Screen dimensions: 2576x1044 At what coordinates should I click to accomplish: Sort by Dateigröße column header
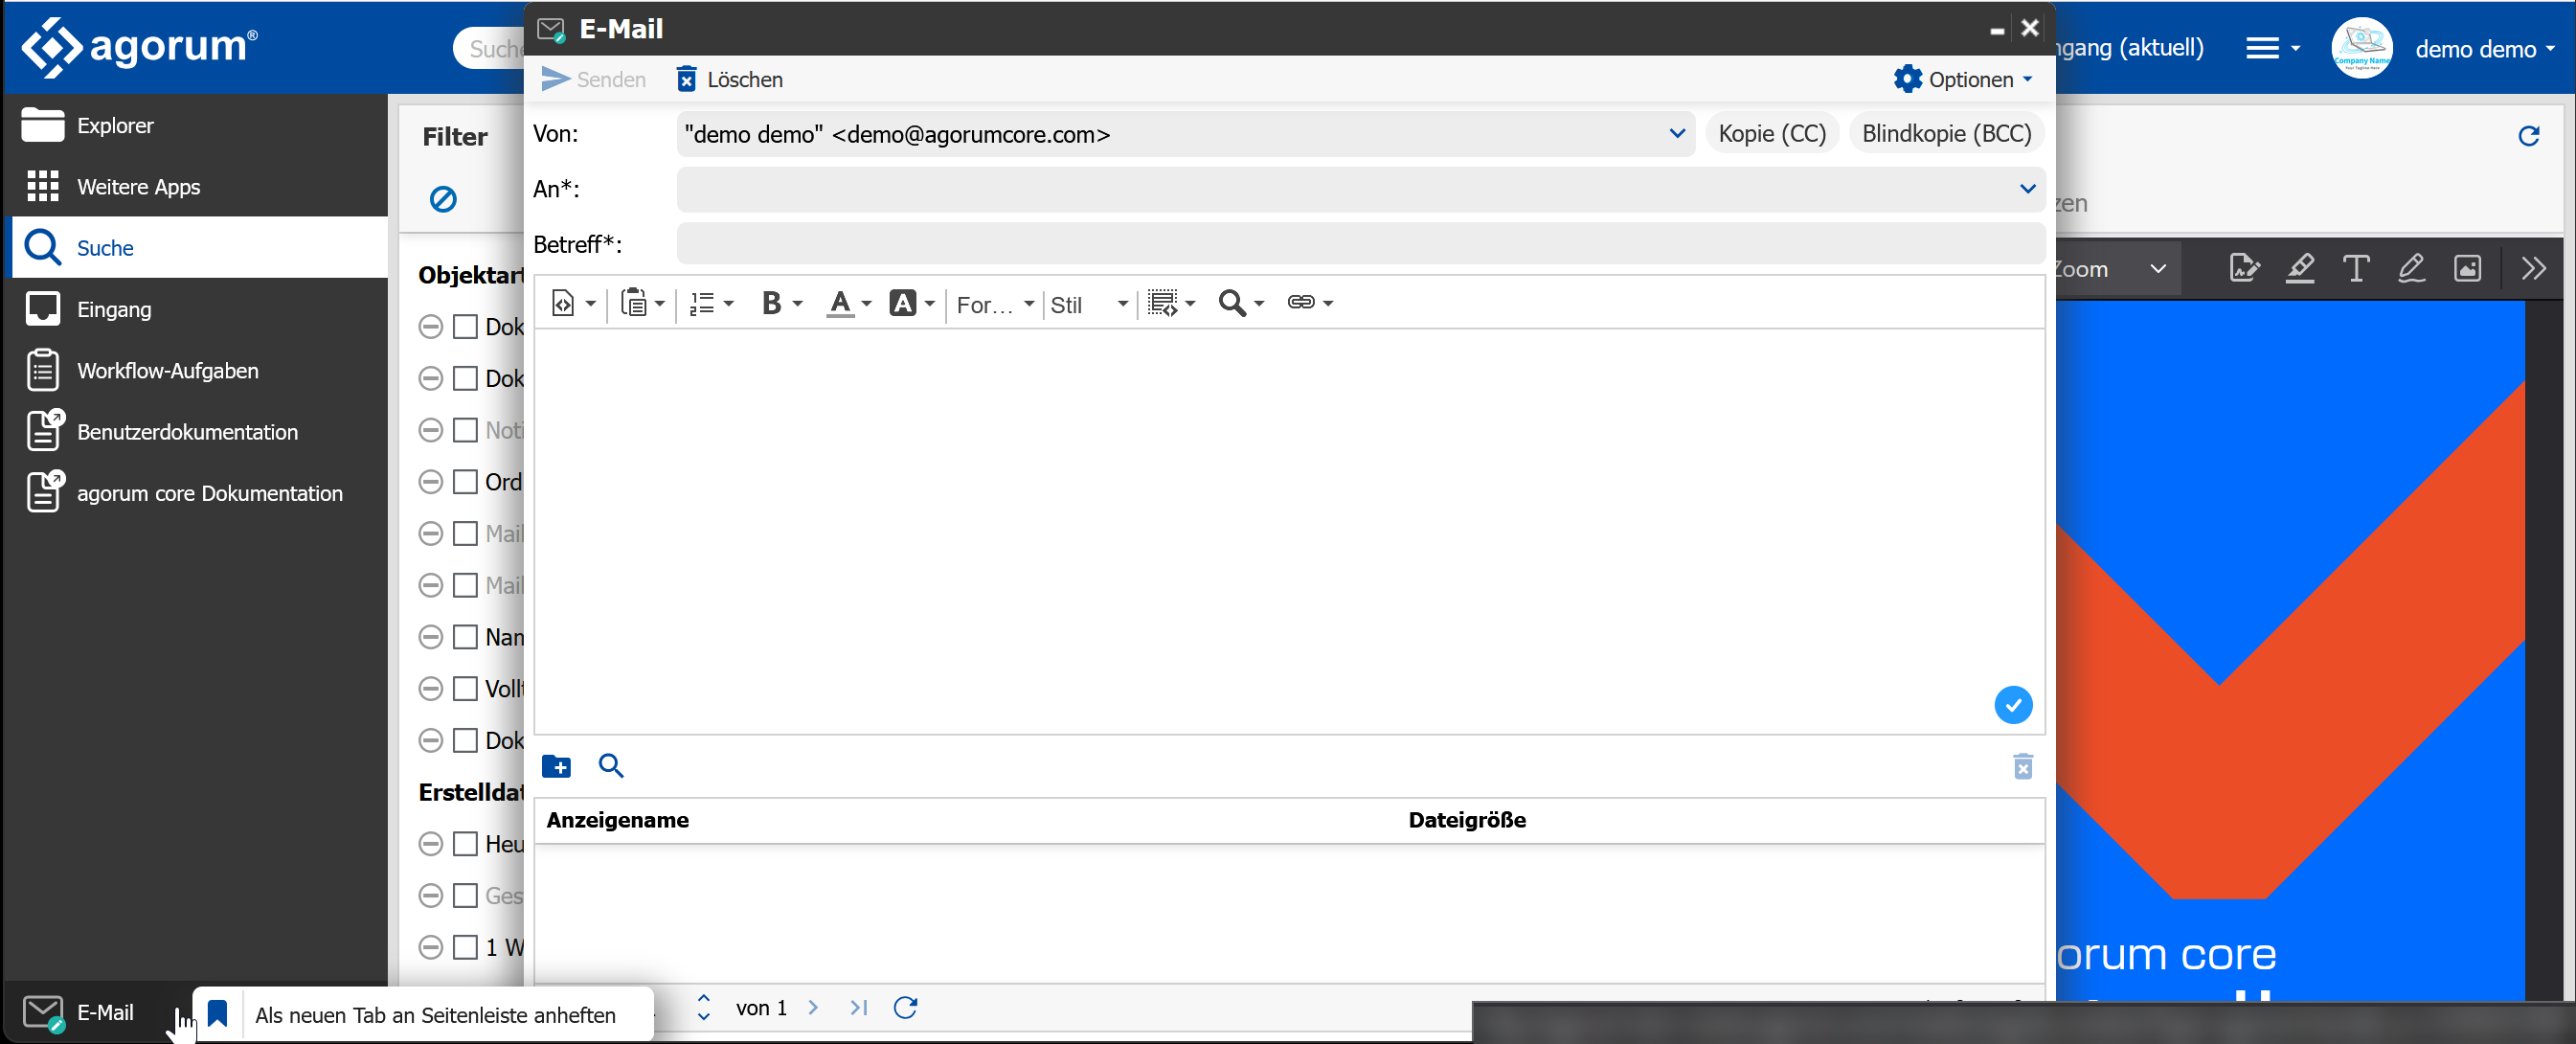(x=1467, y=820)
